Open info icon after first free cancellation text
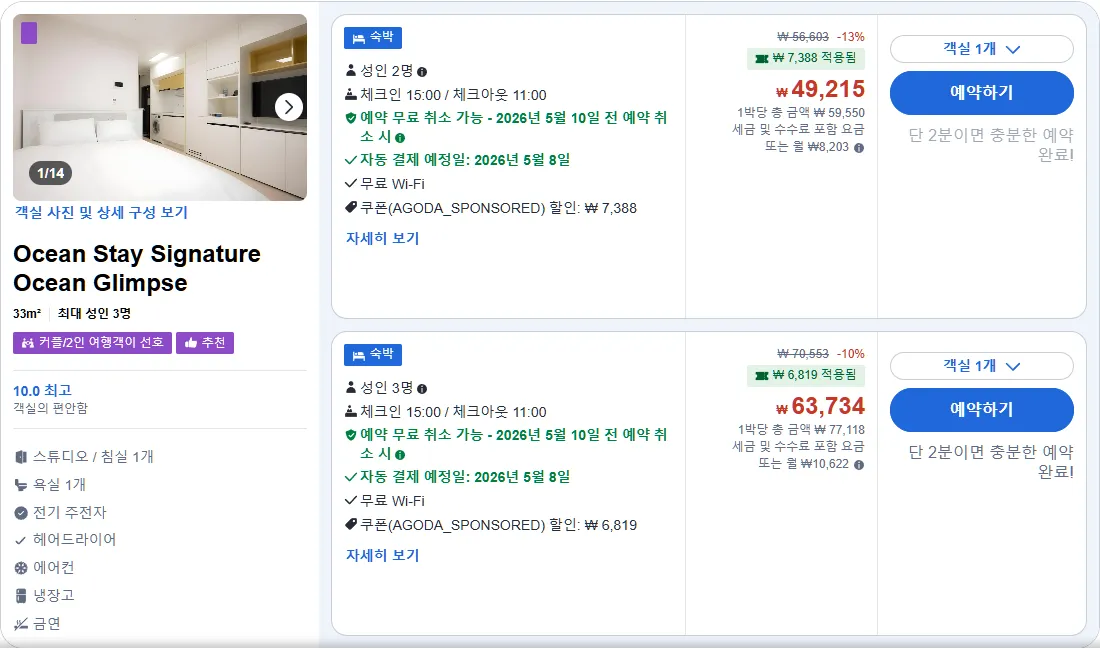1100x649 pixels. click(400, 138)
